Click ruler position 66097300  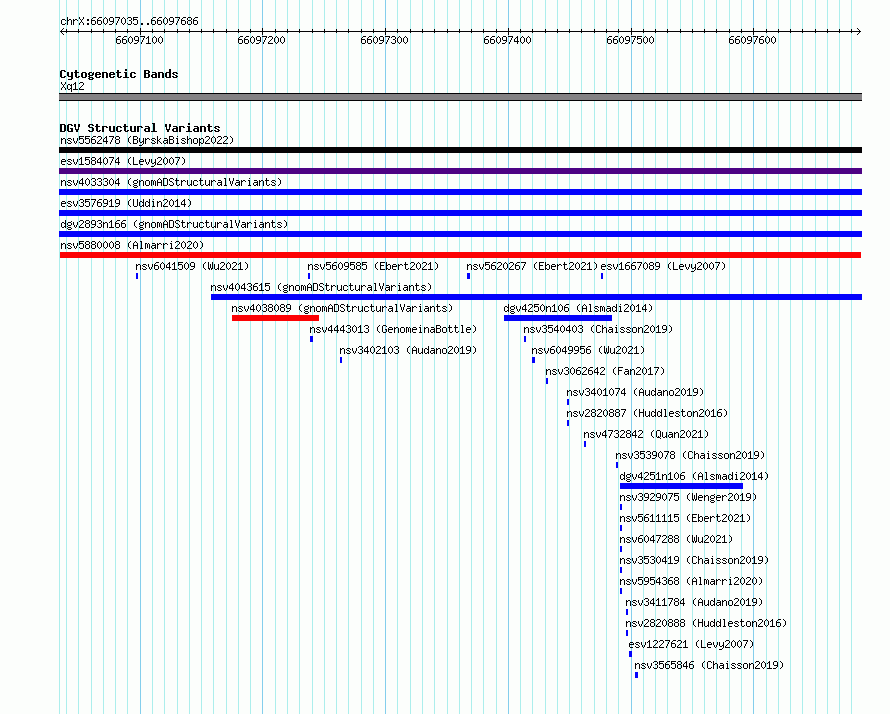click(x=384, y=40)
